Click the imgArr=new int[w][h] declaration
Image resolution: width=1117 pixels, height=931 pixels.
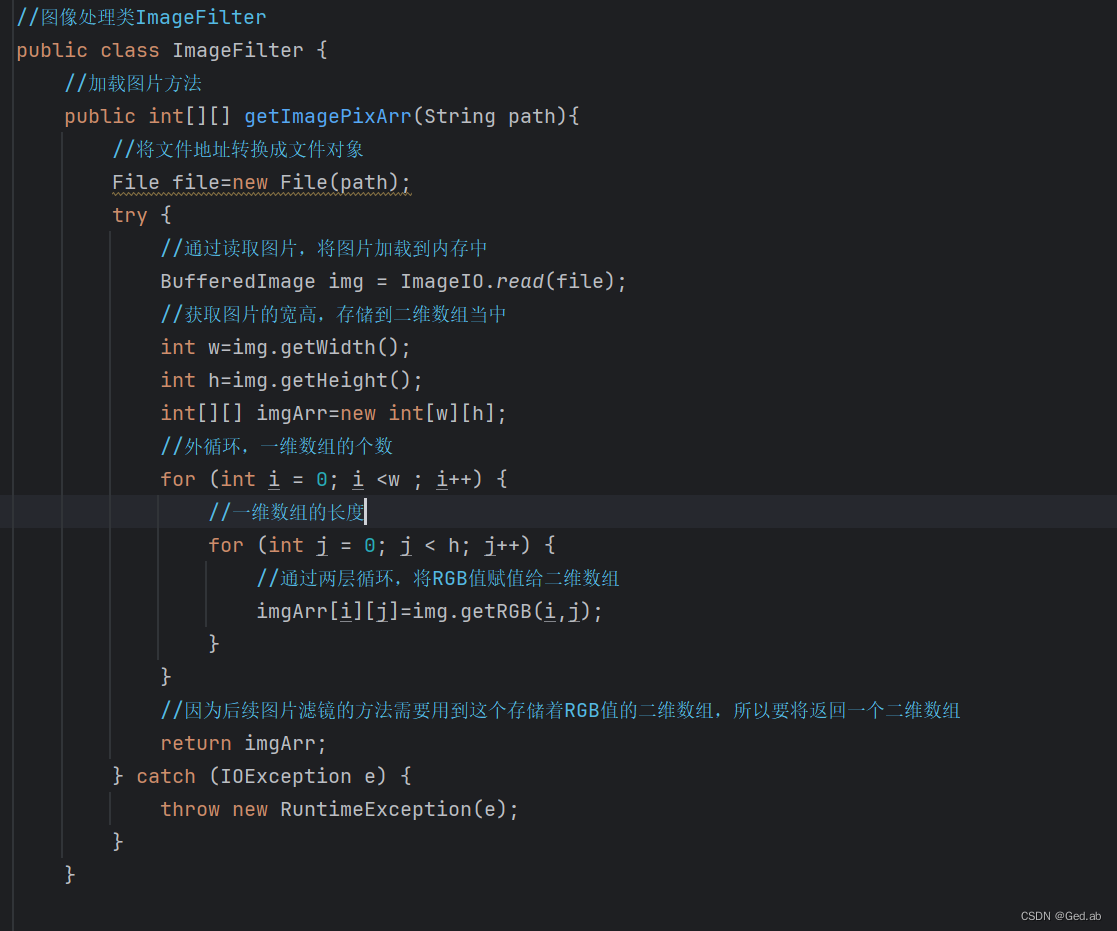[x=333, y=413]
